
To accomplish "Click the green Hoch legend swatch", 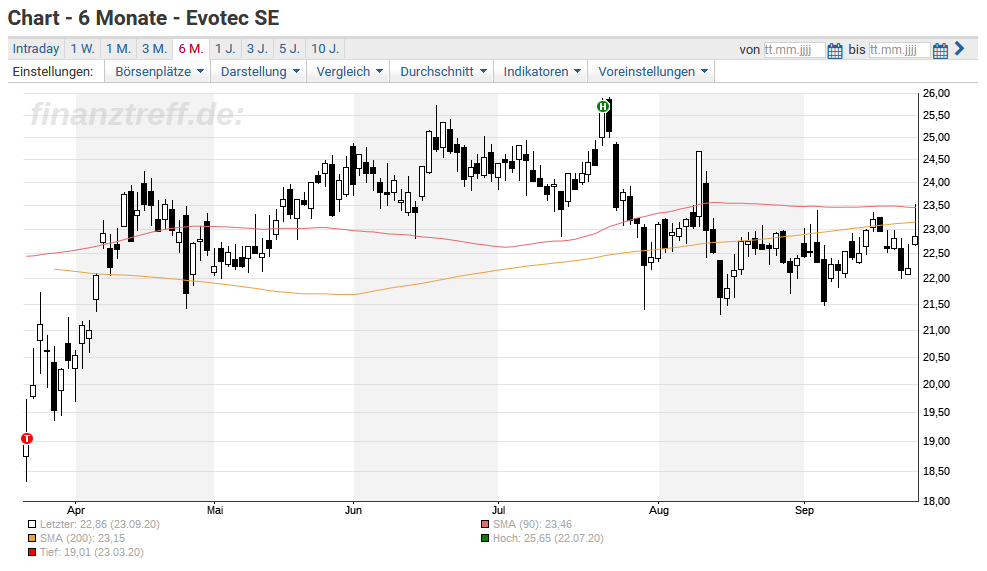I will (x=485, y=538).
